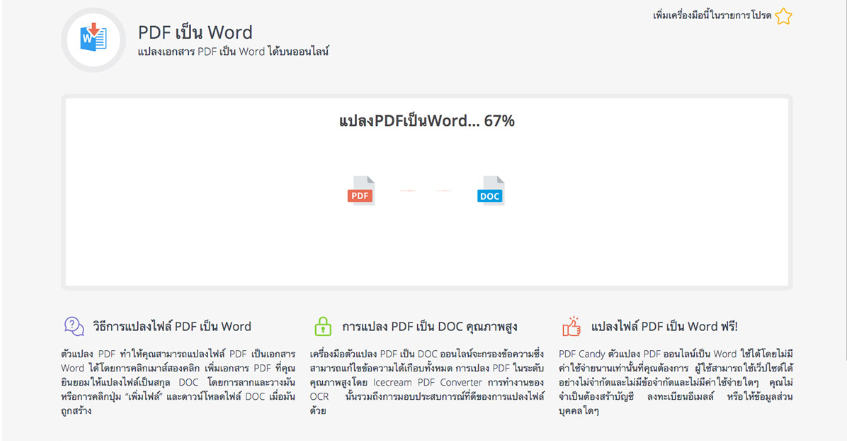
Task: Click subtitle 'แปลงเอกสาร PDF เป็น Word ได้บนออนไลน์'
Action: tap(233, 52)
